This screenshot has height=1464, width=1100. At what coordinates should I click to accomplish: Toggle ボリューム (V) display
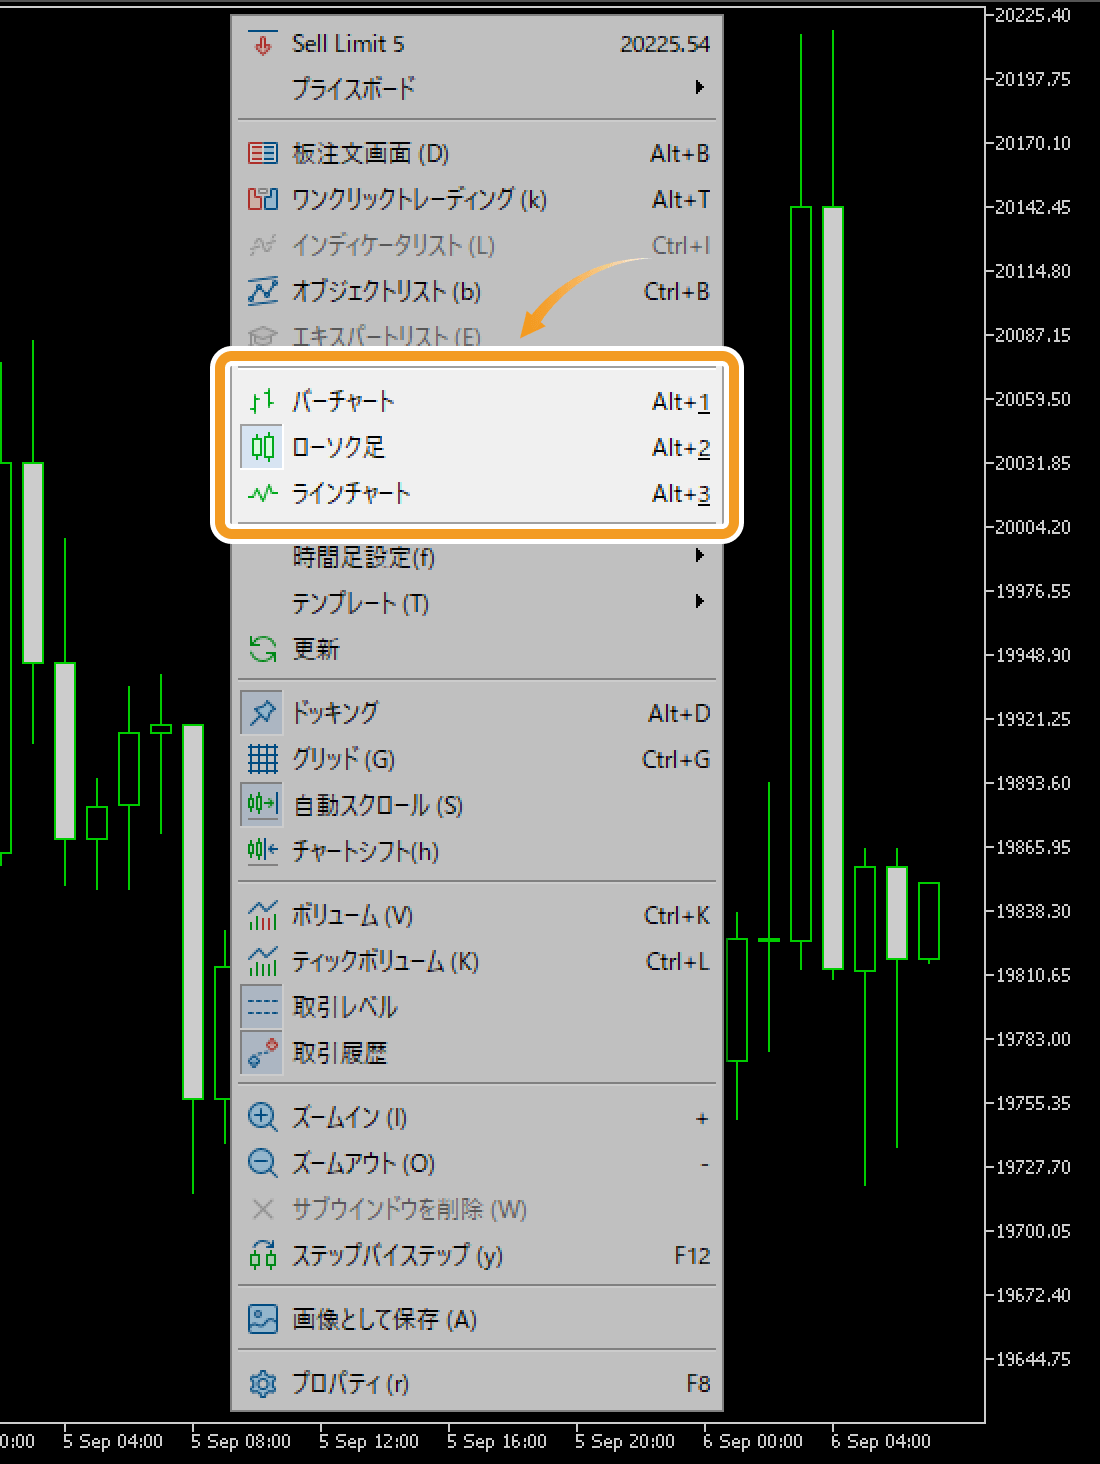[477, 915]
